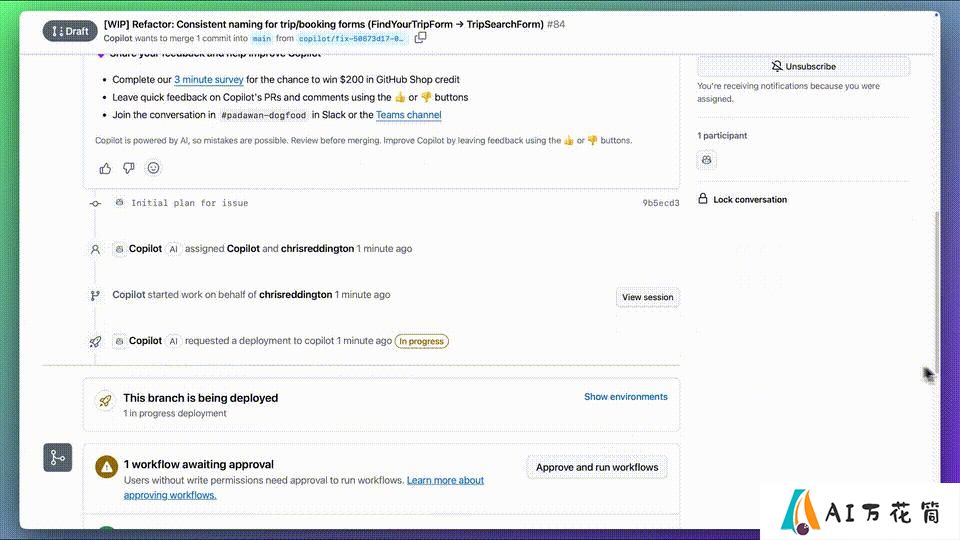Click the person assigned icon in timeline

point(96,249)
